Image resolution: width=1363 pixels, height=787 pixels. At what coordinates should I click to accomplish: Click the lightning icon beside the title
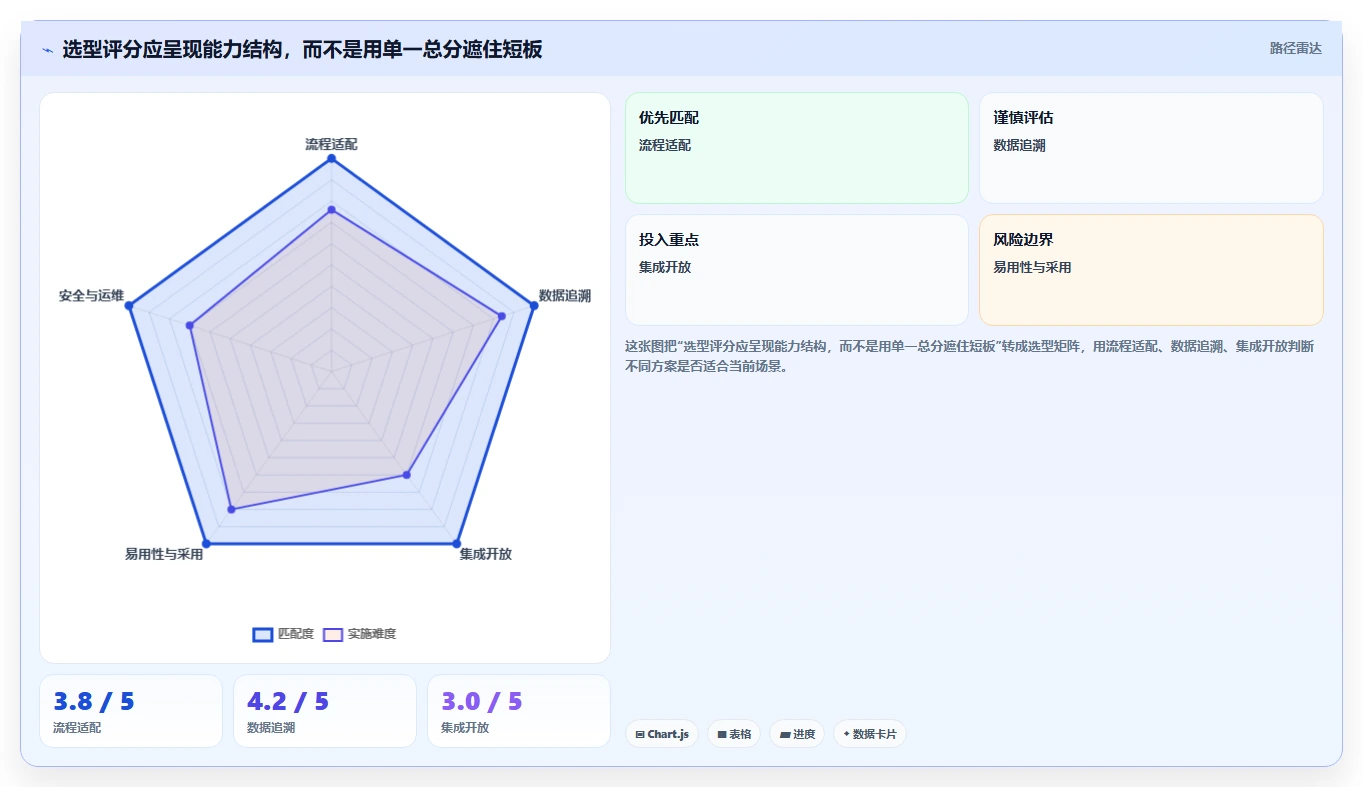pyautogui.click(x=47, y=50)
